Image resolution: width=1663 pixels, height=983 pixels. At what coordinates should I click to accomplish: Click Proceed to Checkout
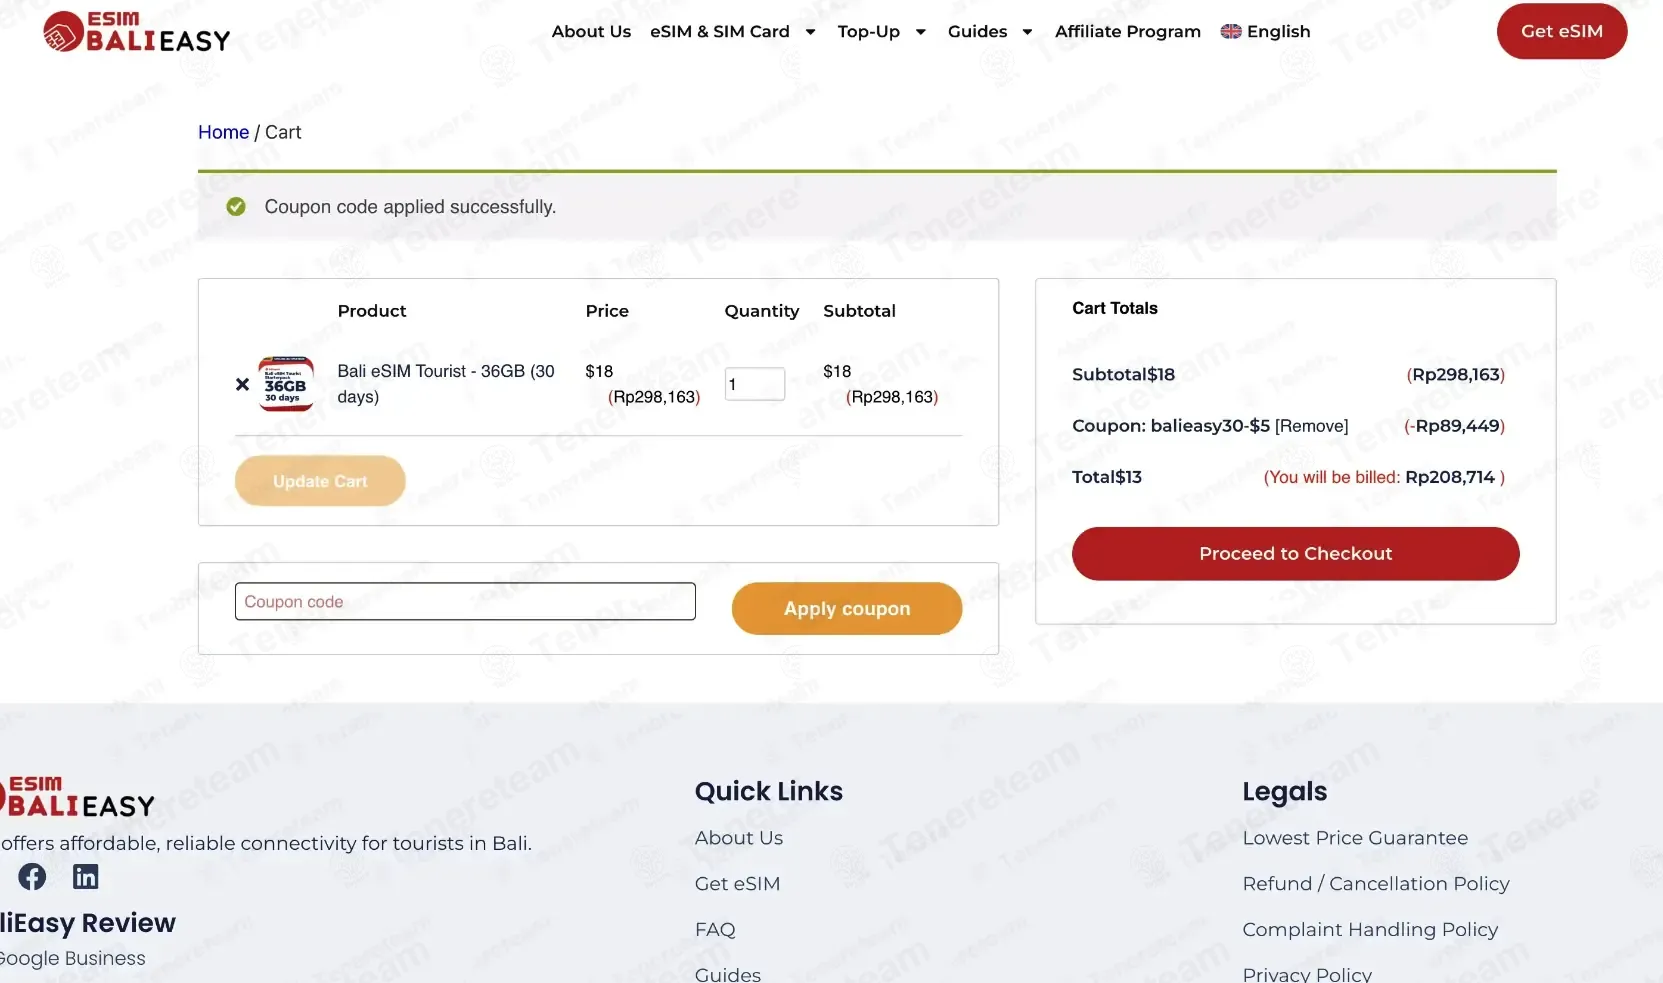click(1296, 554)
